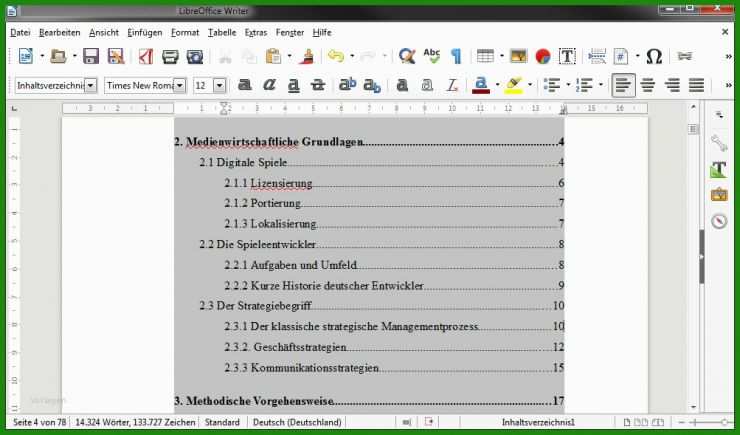Open the Format menu
Viewport: 740px width, 435px height.
(185, 33)
